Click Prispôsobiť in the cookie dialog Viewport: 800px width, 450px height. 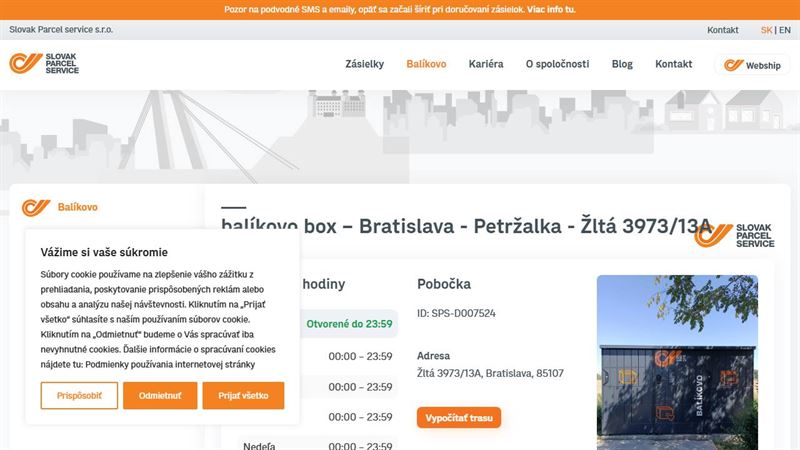(79, 395)
